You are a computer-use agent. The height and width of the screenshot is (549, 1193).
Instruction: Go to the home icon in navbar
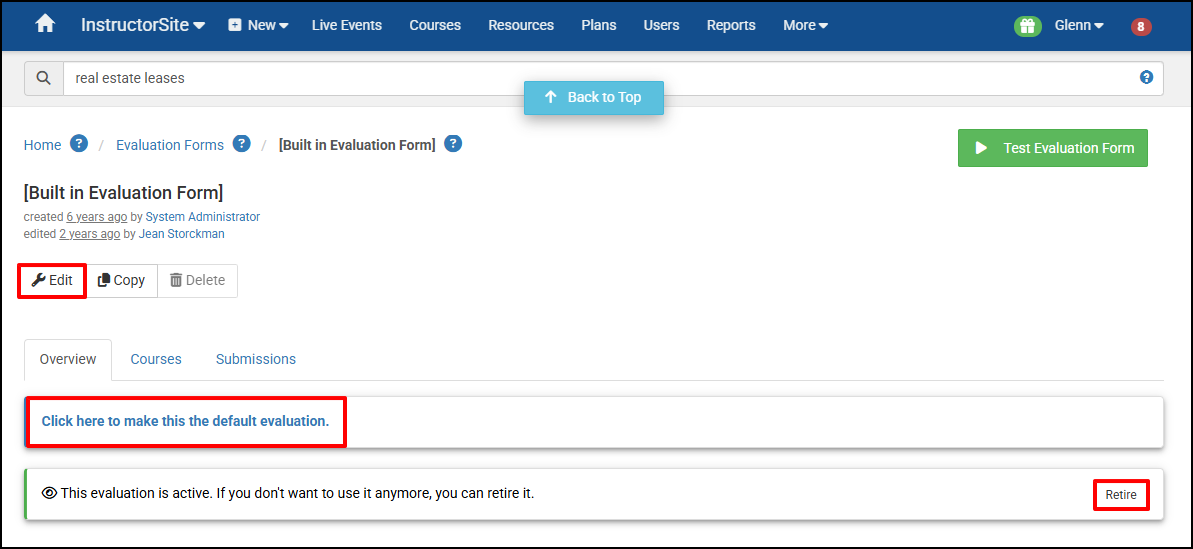tap(45, 24)
